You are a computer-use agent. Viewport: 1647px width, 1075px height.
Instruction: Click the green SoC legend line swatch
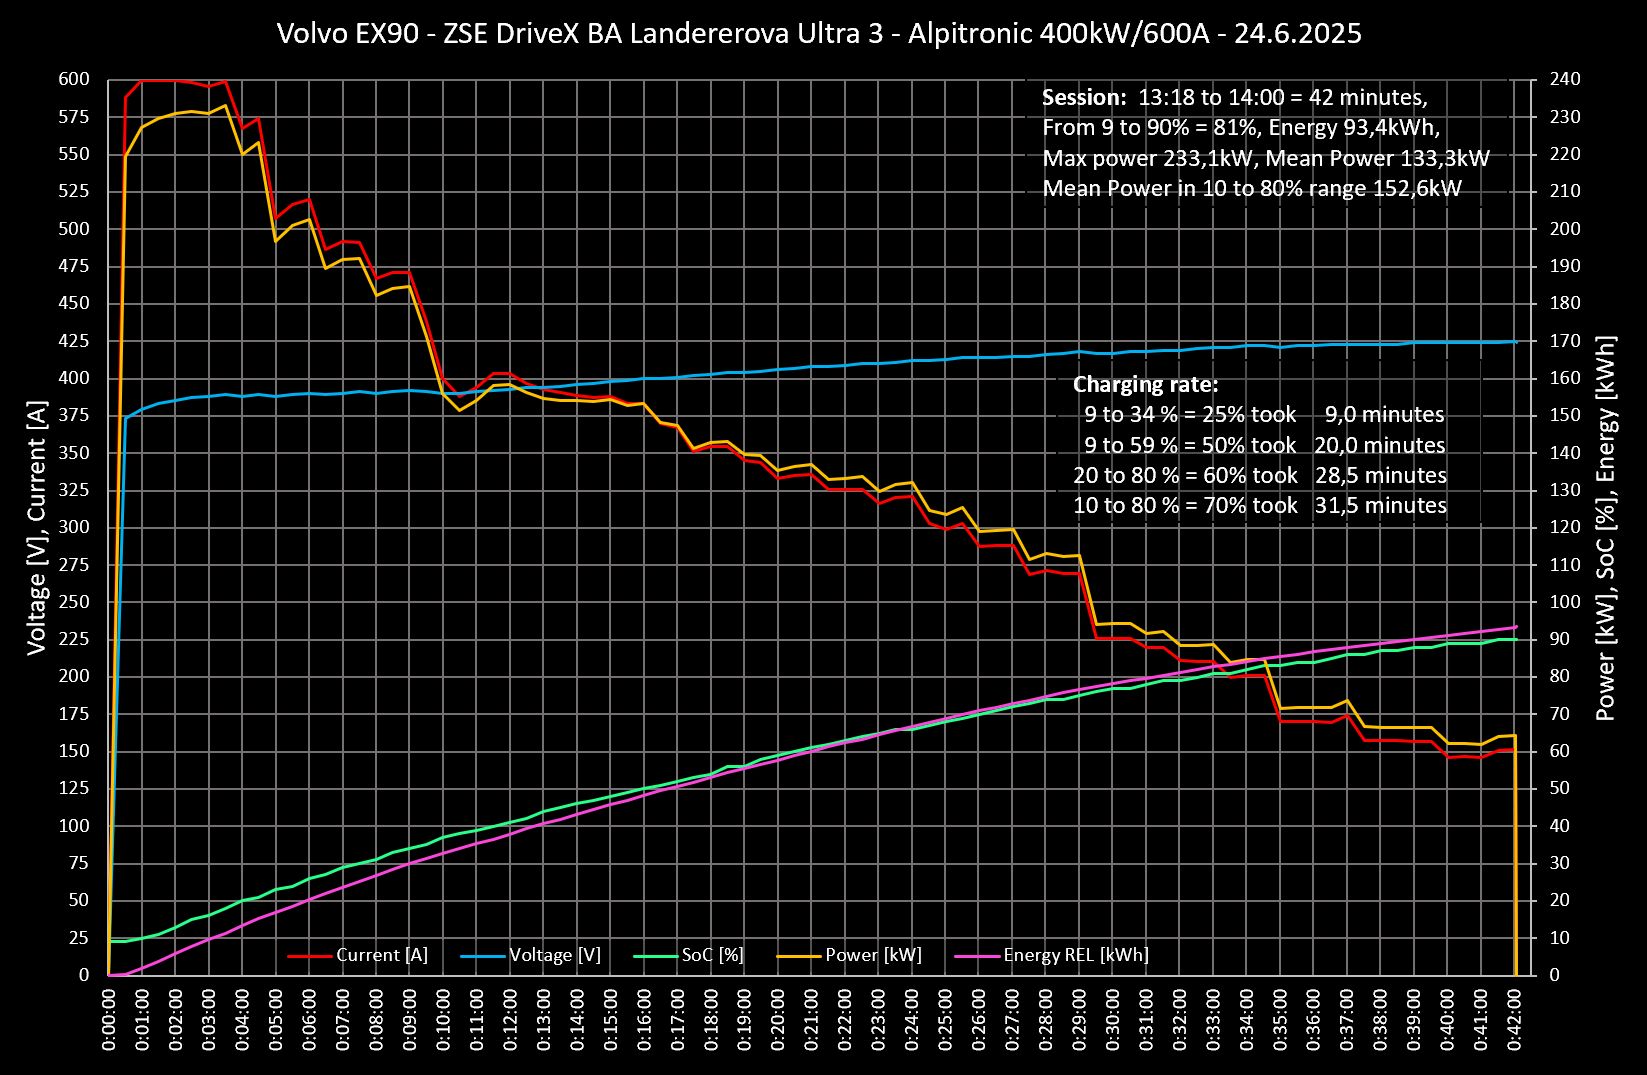tap(656, 956)
